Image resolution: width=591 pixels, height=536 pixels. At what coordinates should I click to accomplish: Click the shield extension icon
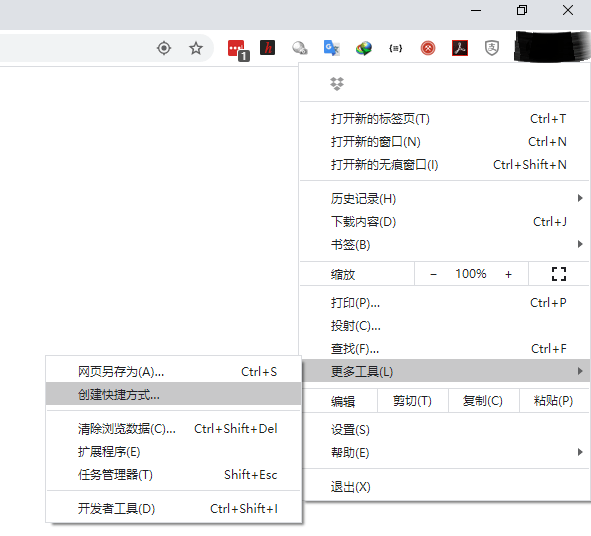point(491,48)
